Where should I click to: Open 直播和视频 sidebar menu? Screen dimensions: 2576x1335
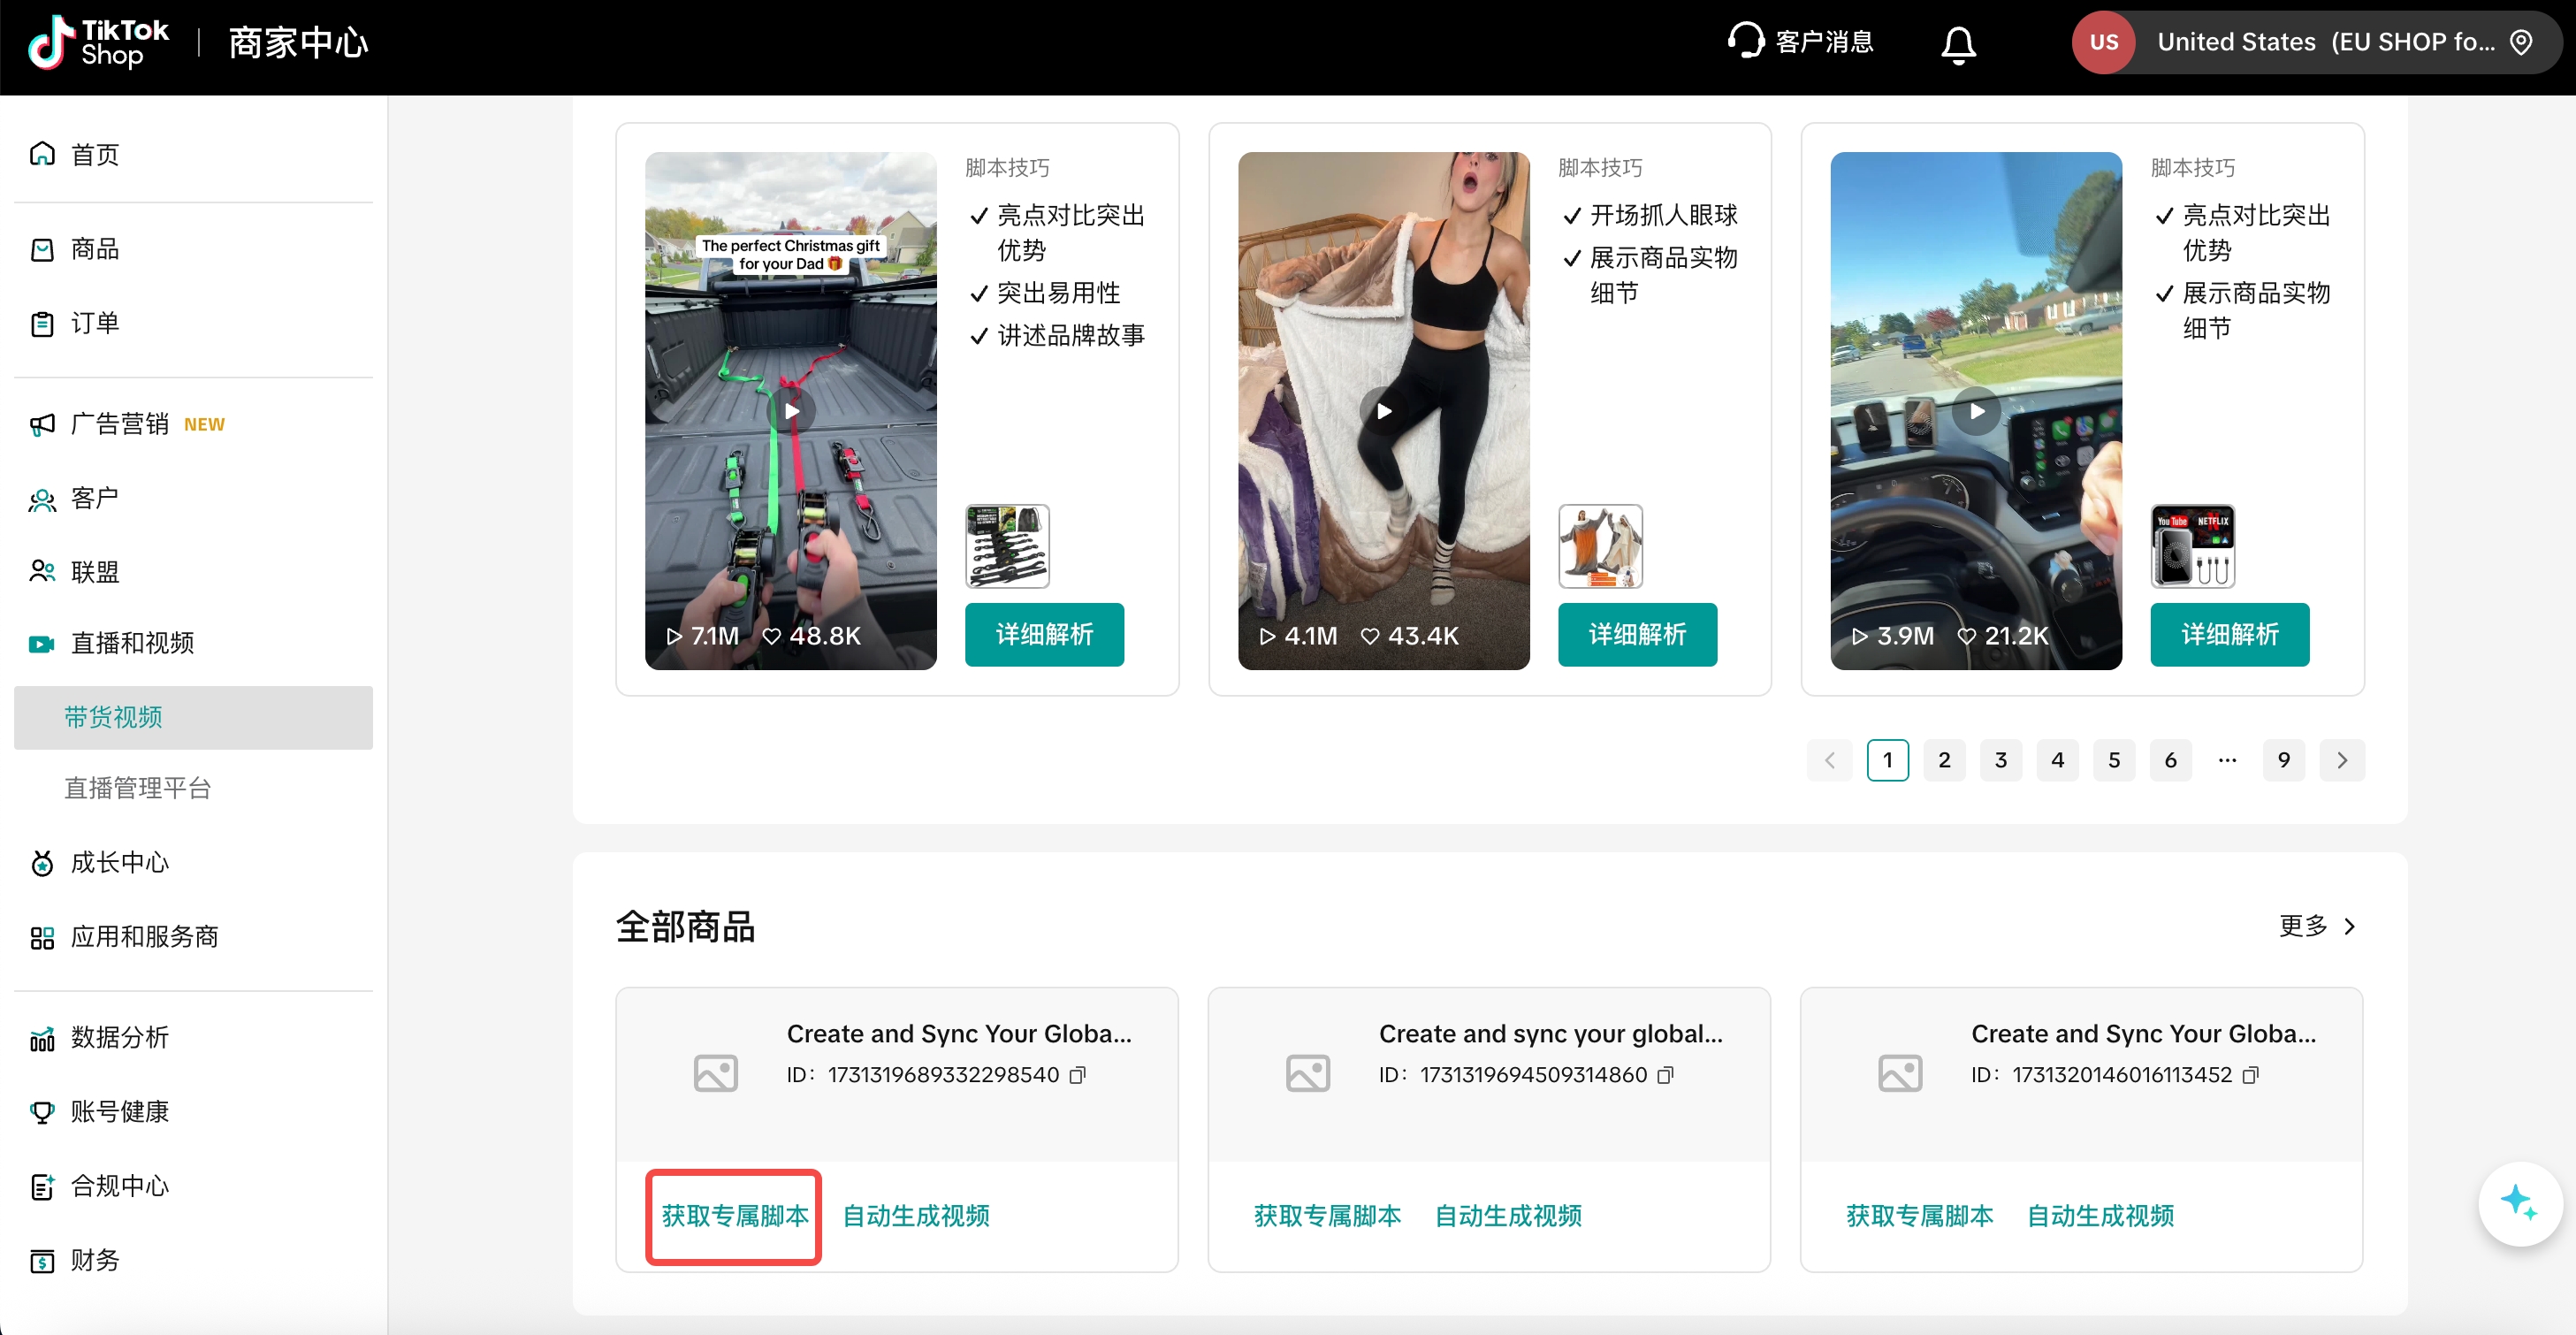(132, 643)
